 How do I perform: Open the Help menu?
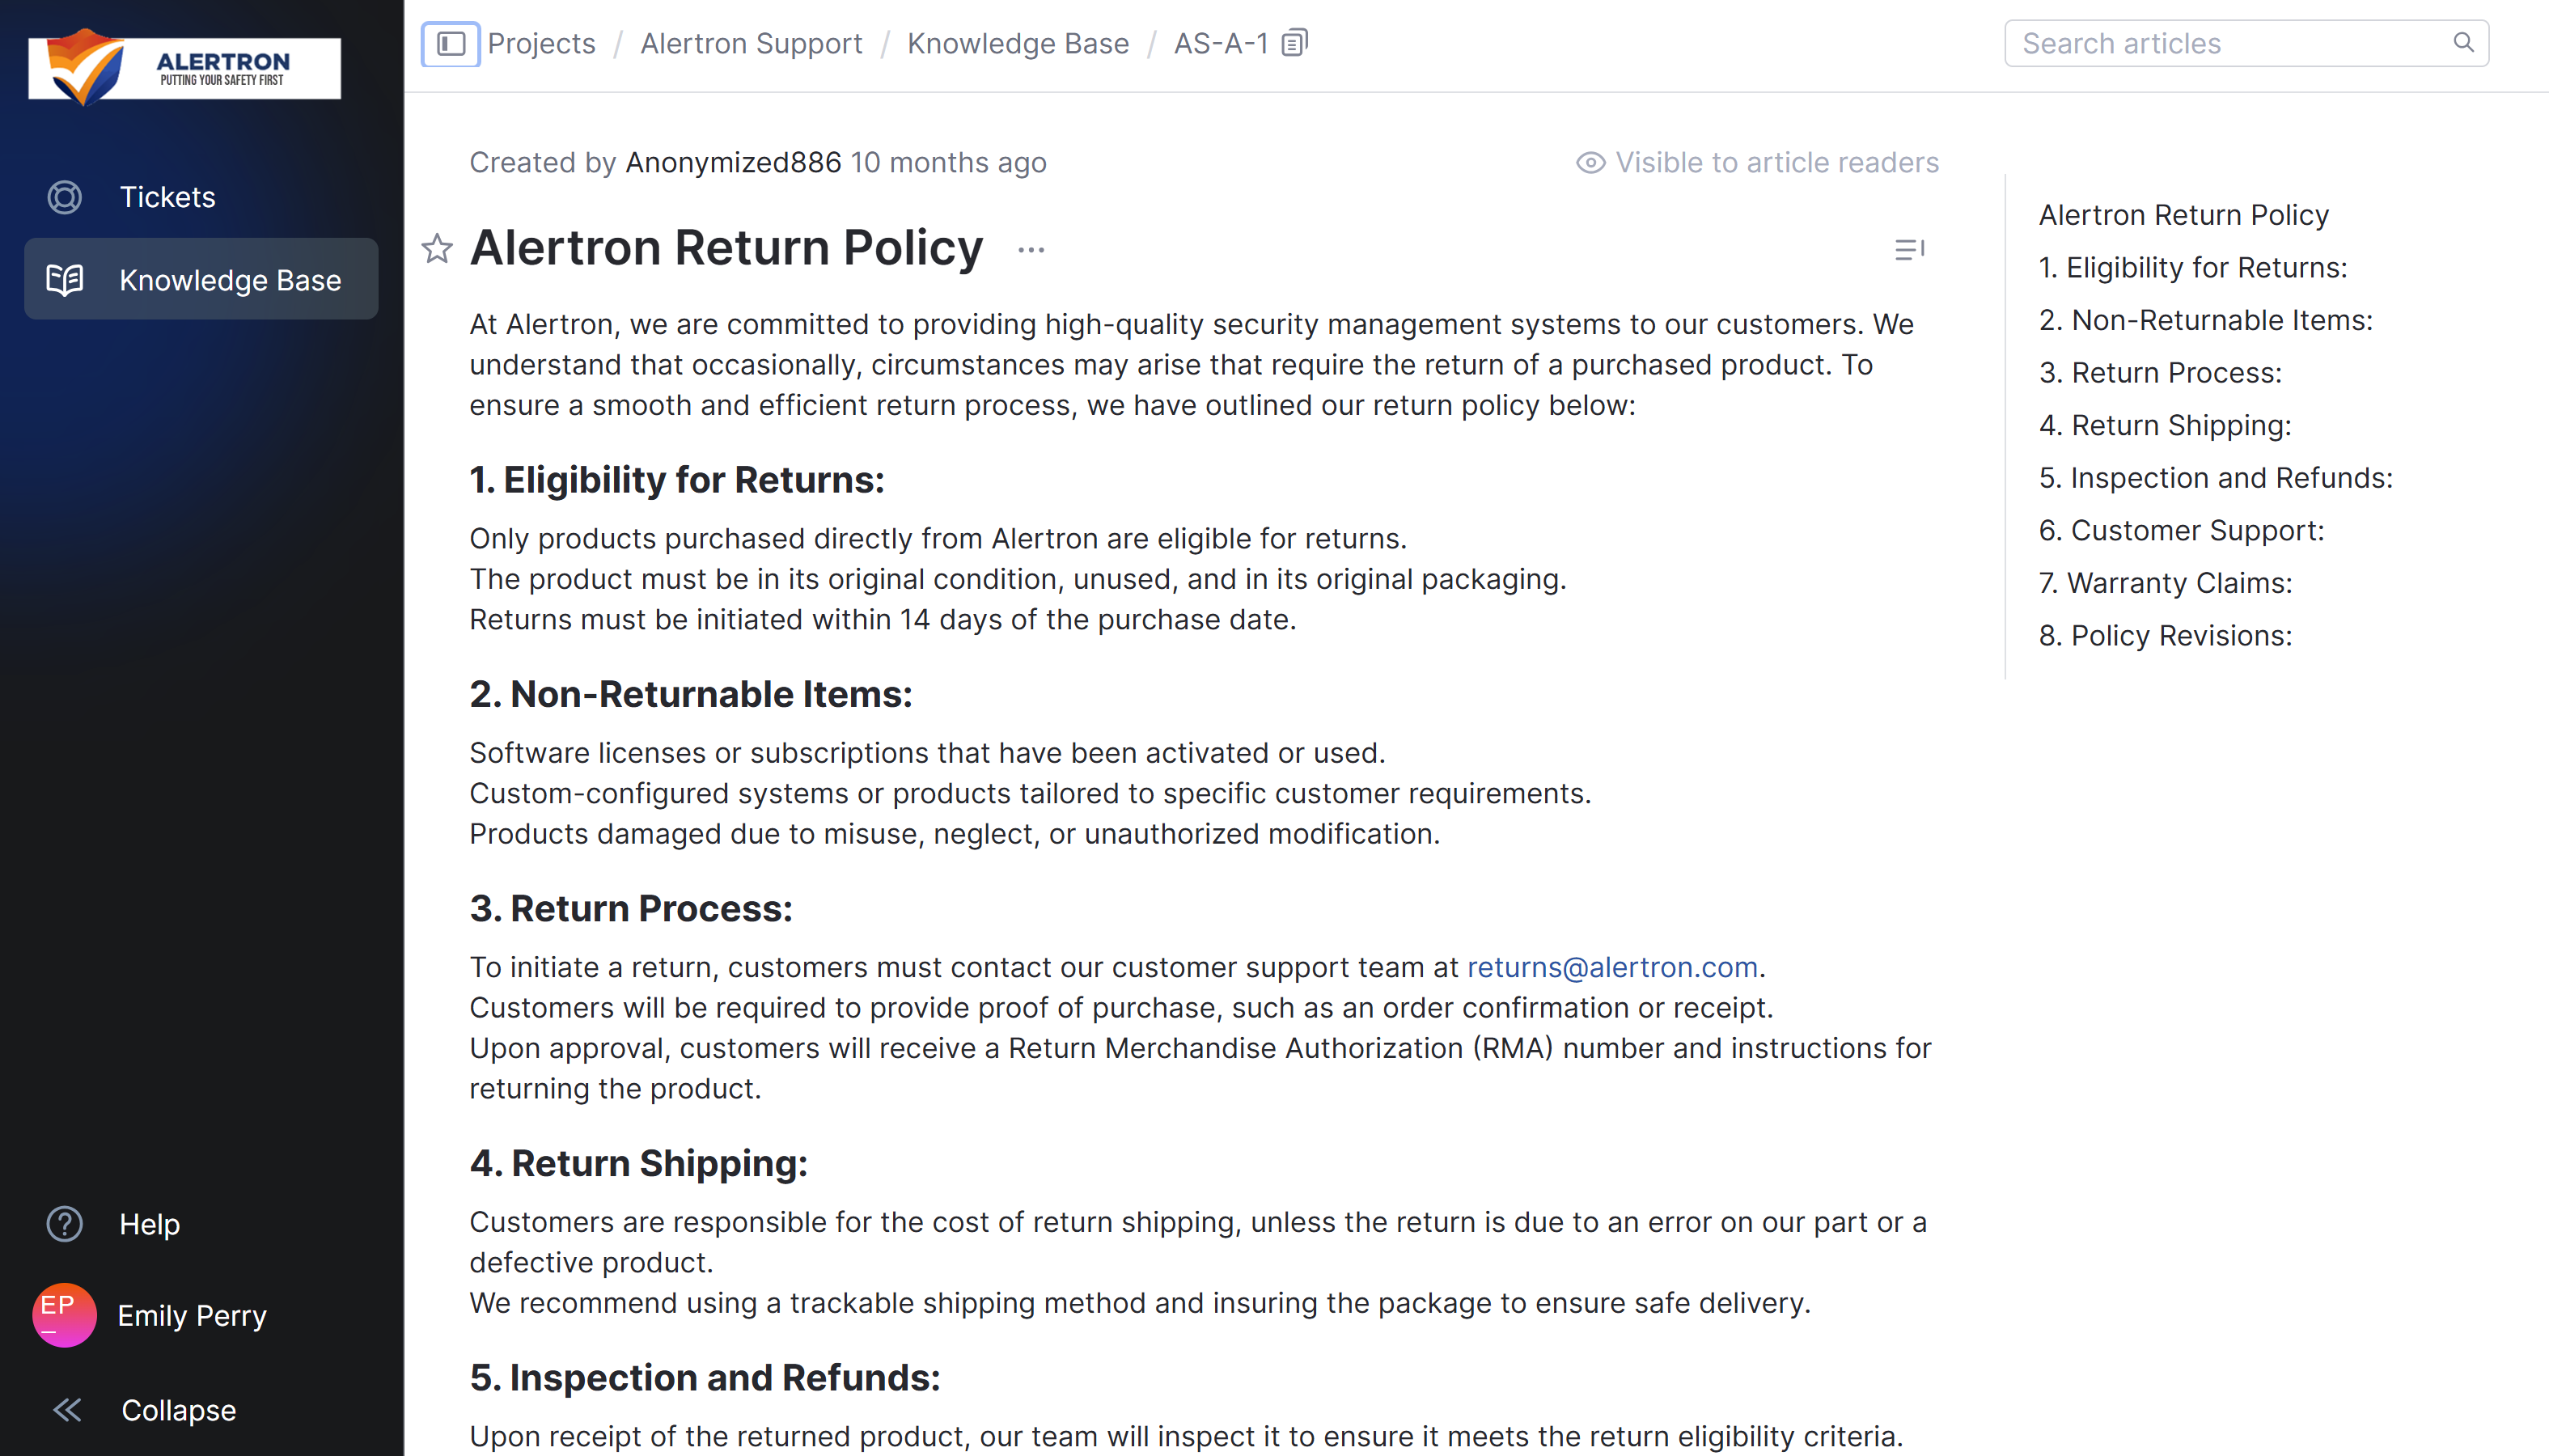pos(149,1224)
